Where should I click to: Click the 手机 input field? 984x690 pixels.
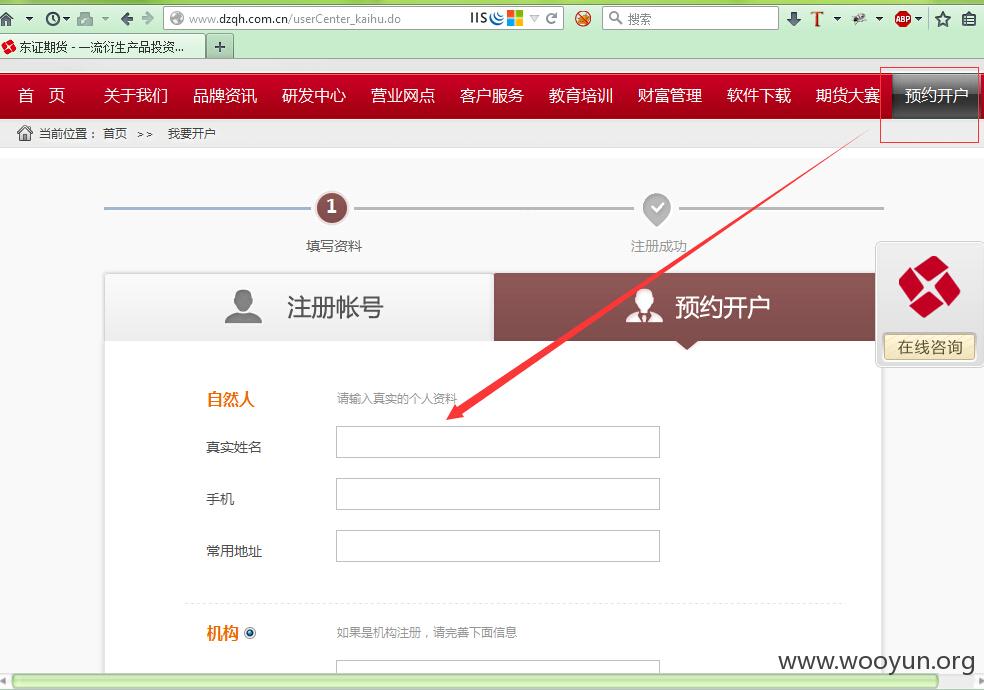point(498,494)
